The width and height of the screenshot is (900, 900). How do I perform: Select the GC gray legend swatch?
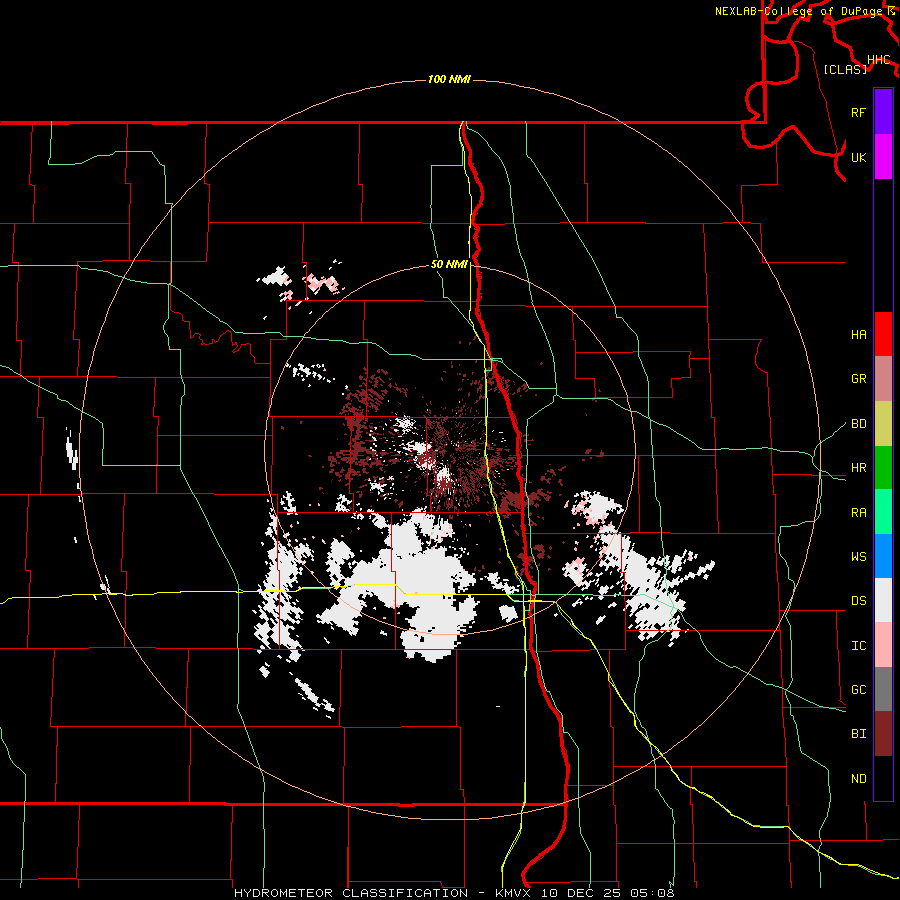pos(883,689)
